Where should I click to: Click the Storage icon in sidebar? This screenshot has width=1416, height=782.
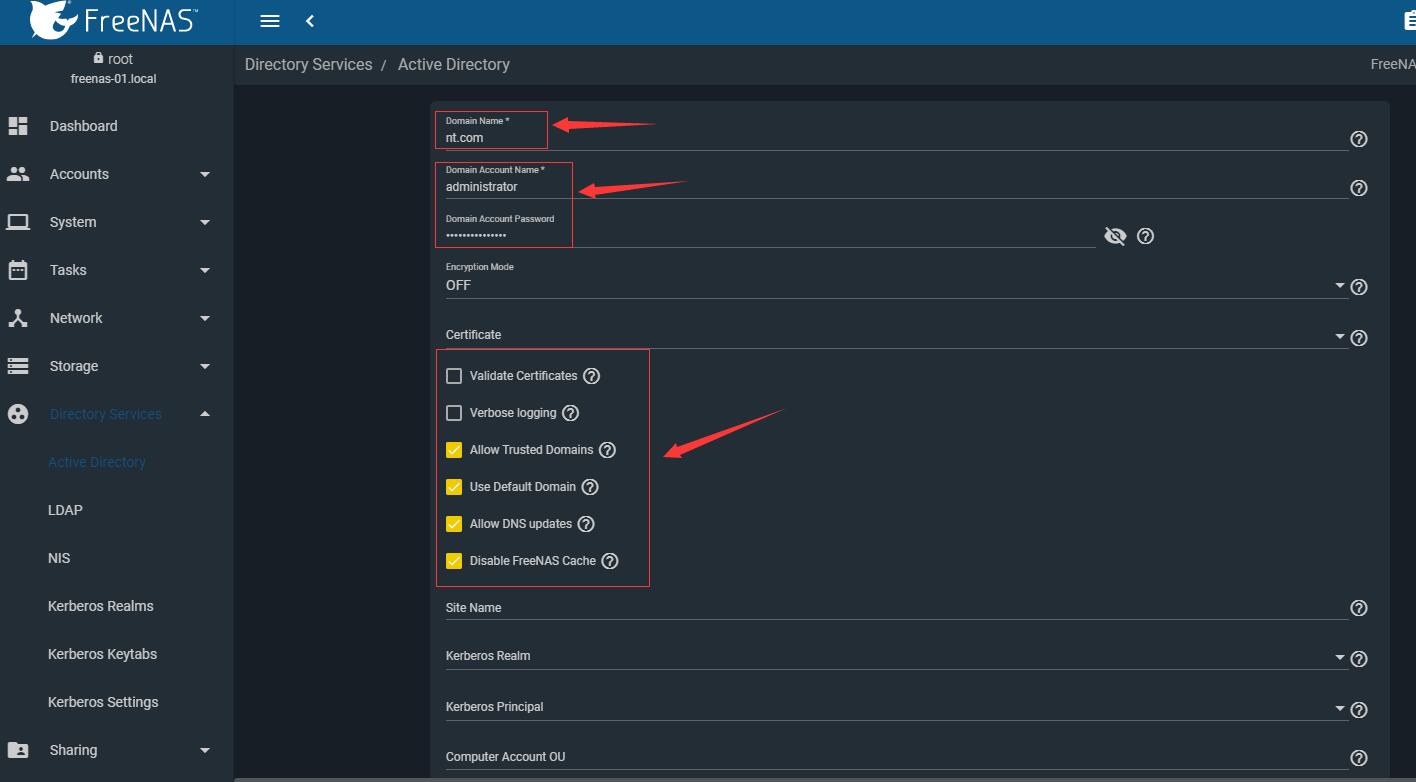(19, 365)
